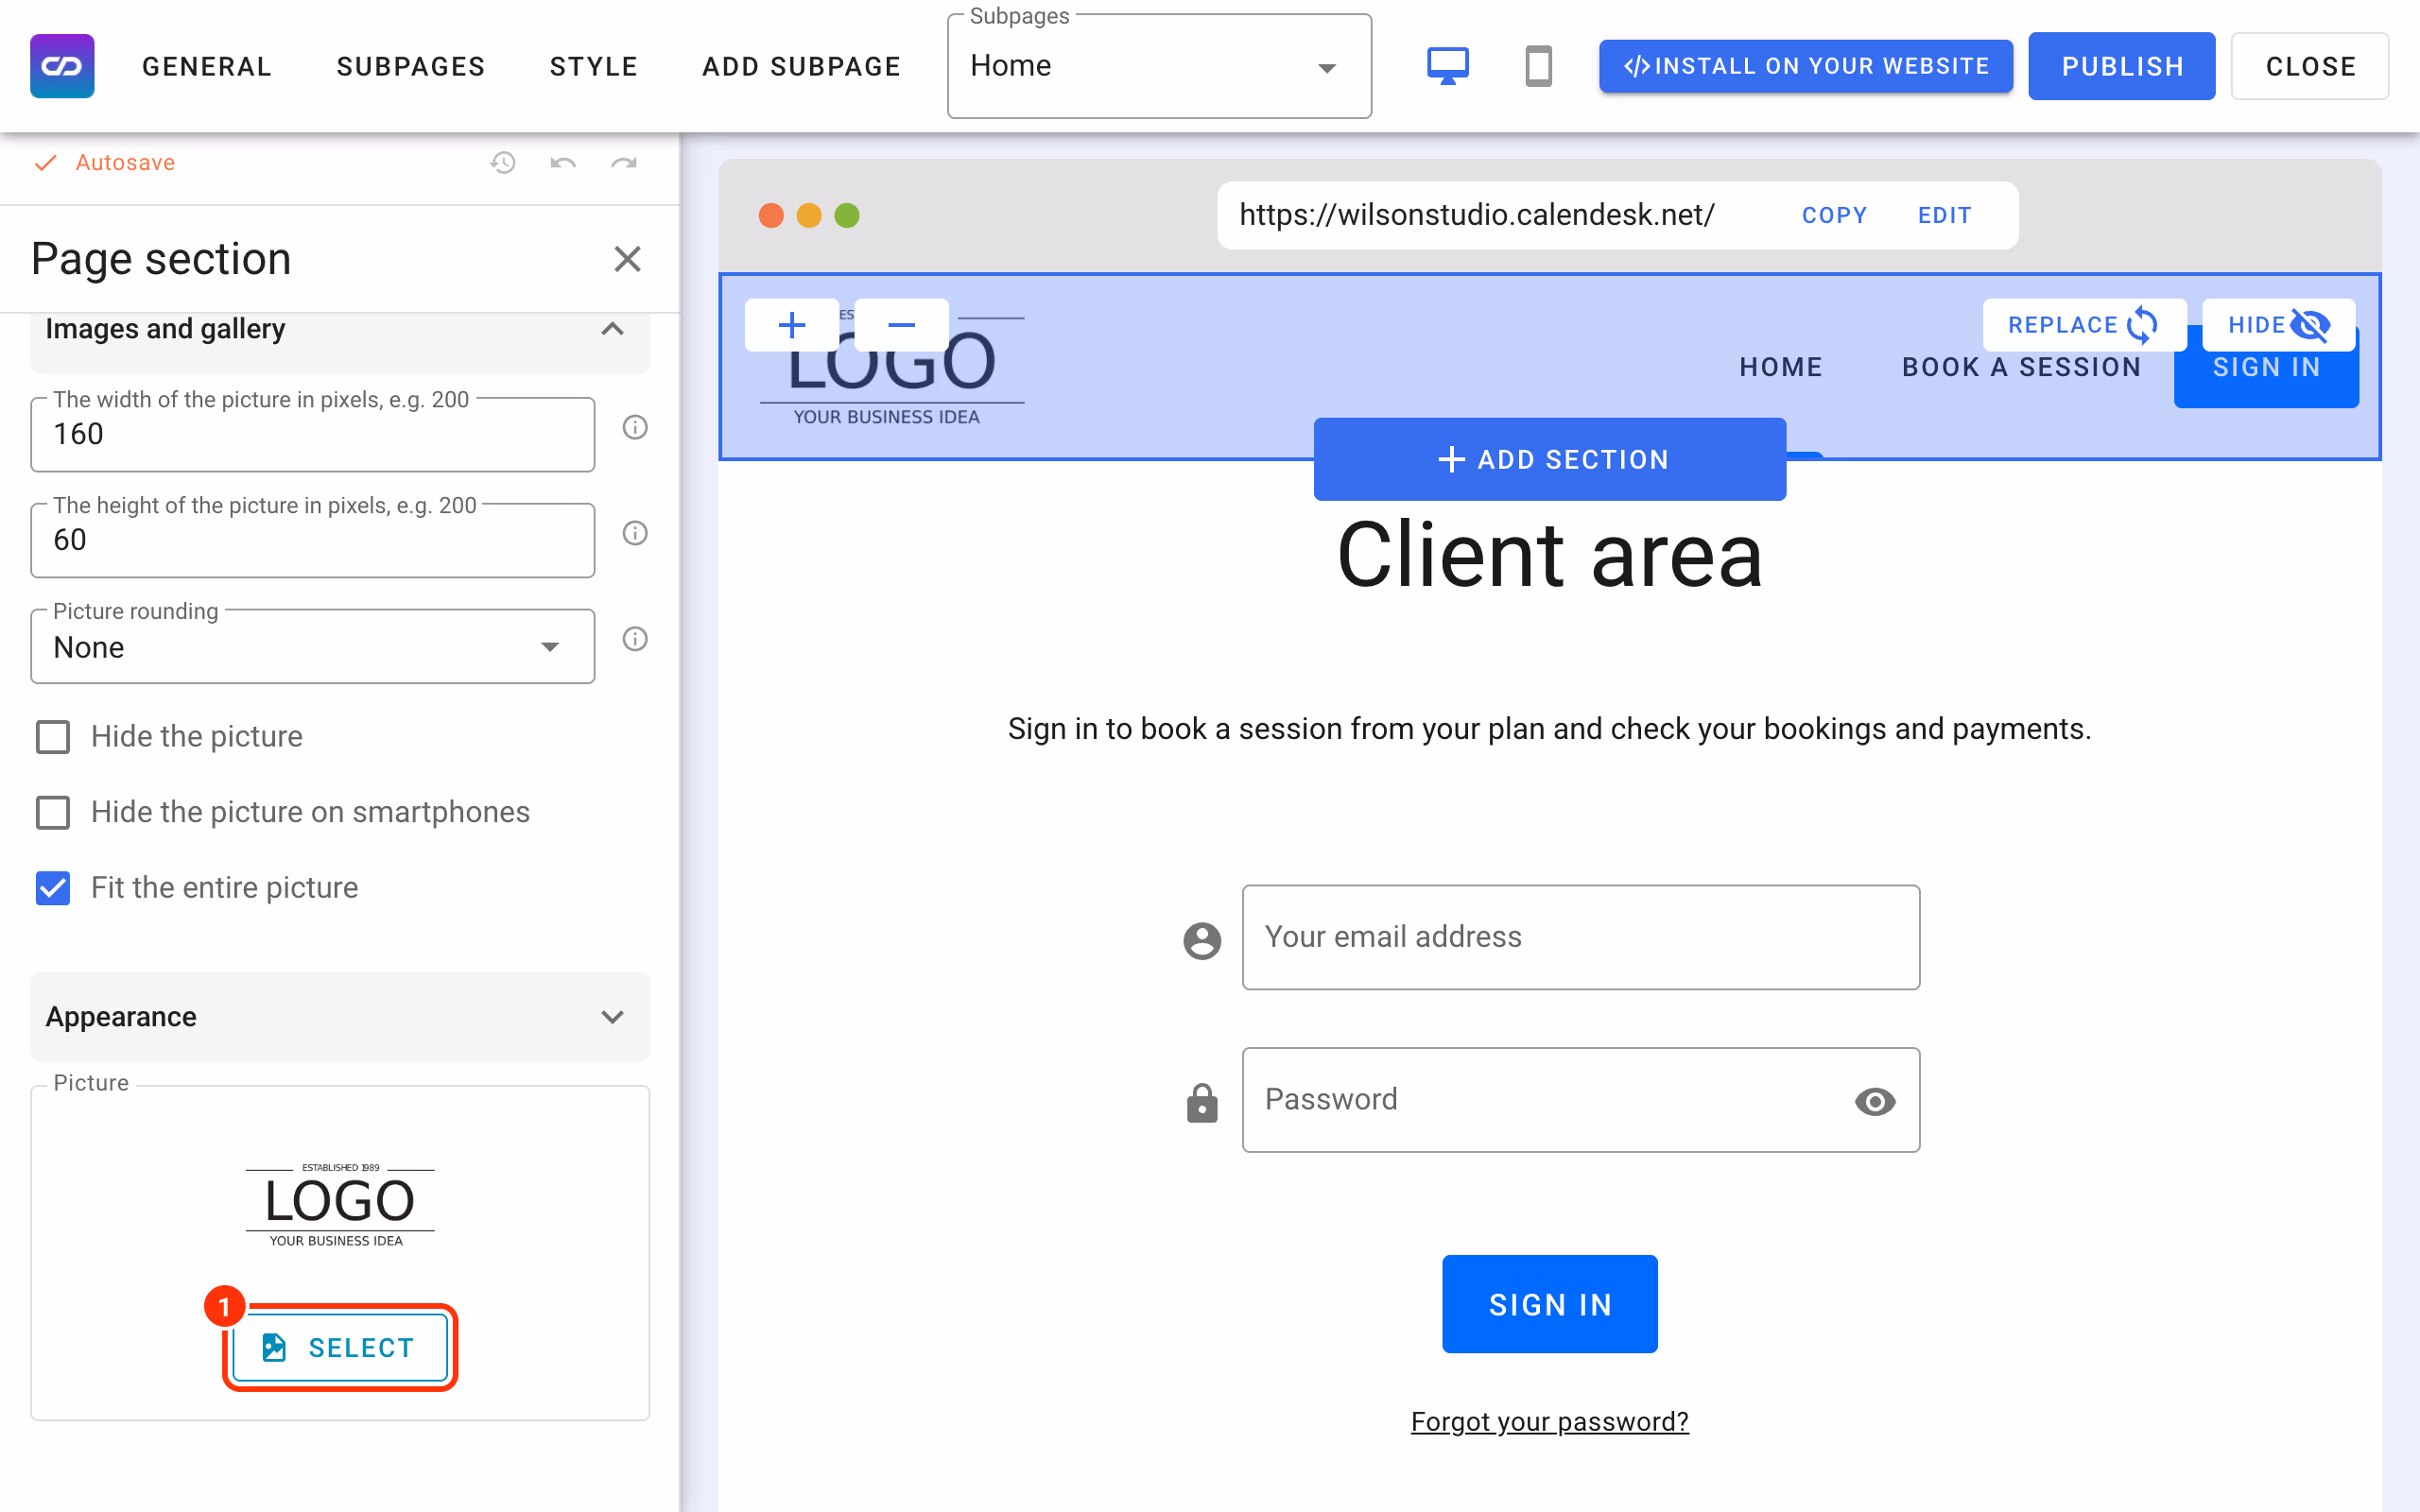The height and width of the screenshot is (1512, 2420).
Task: Open Picture rounding dropdown
Action: [313, 647]
